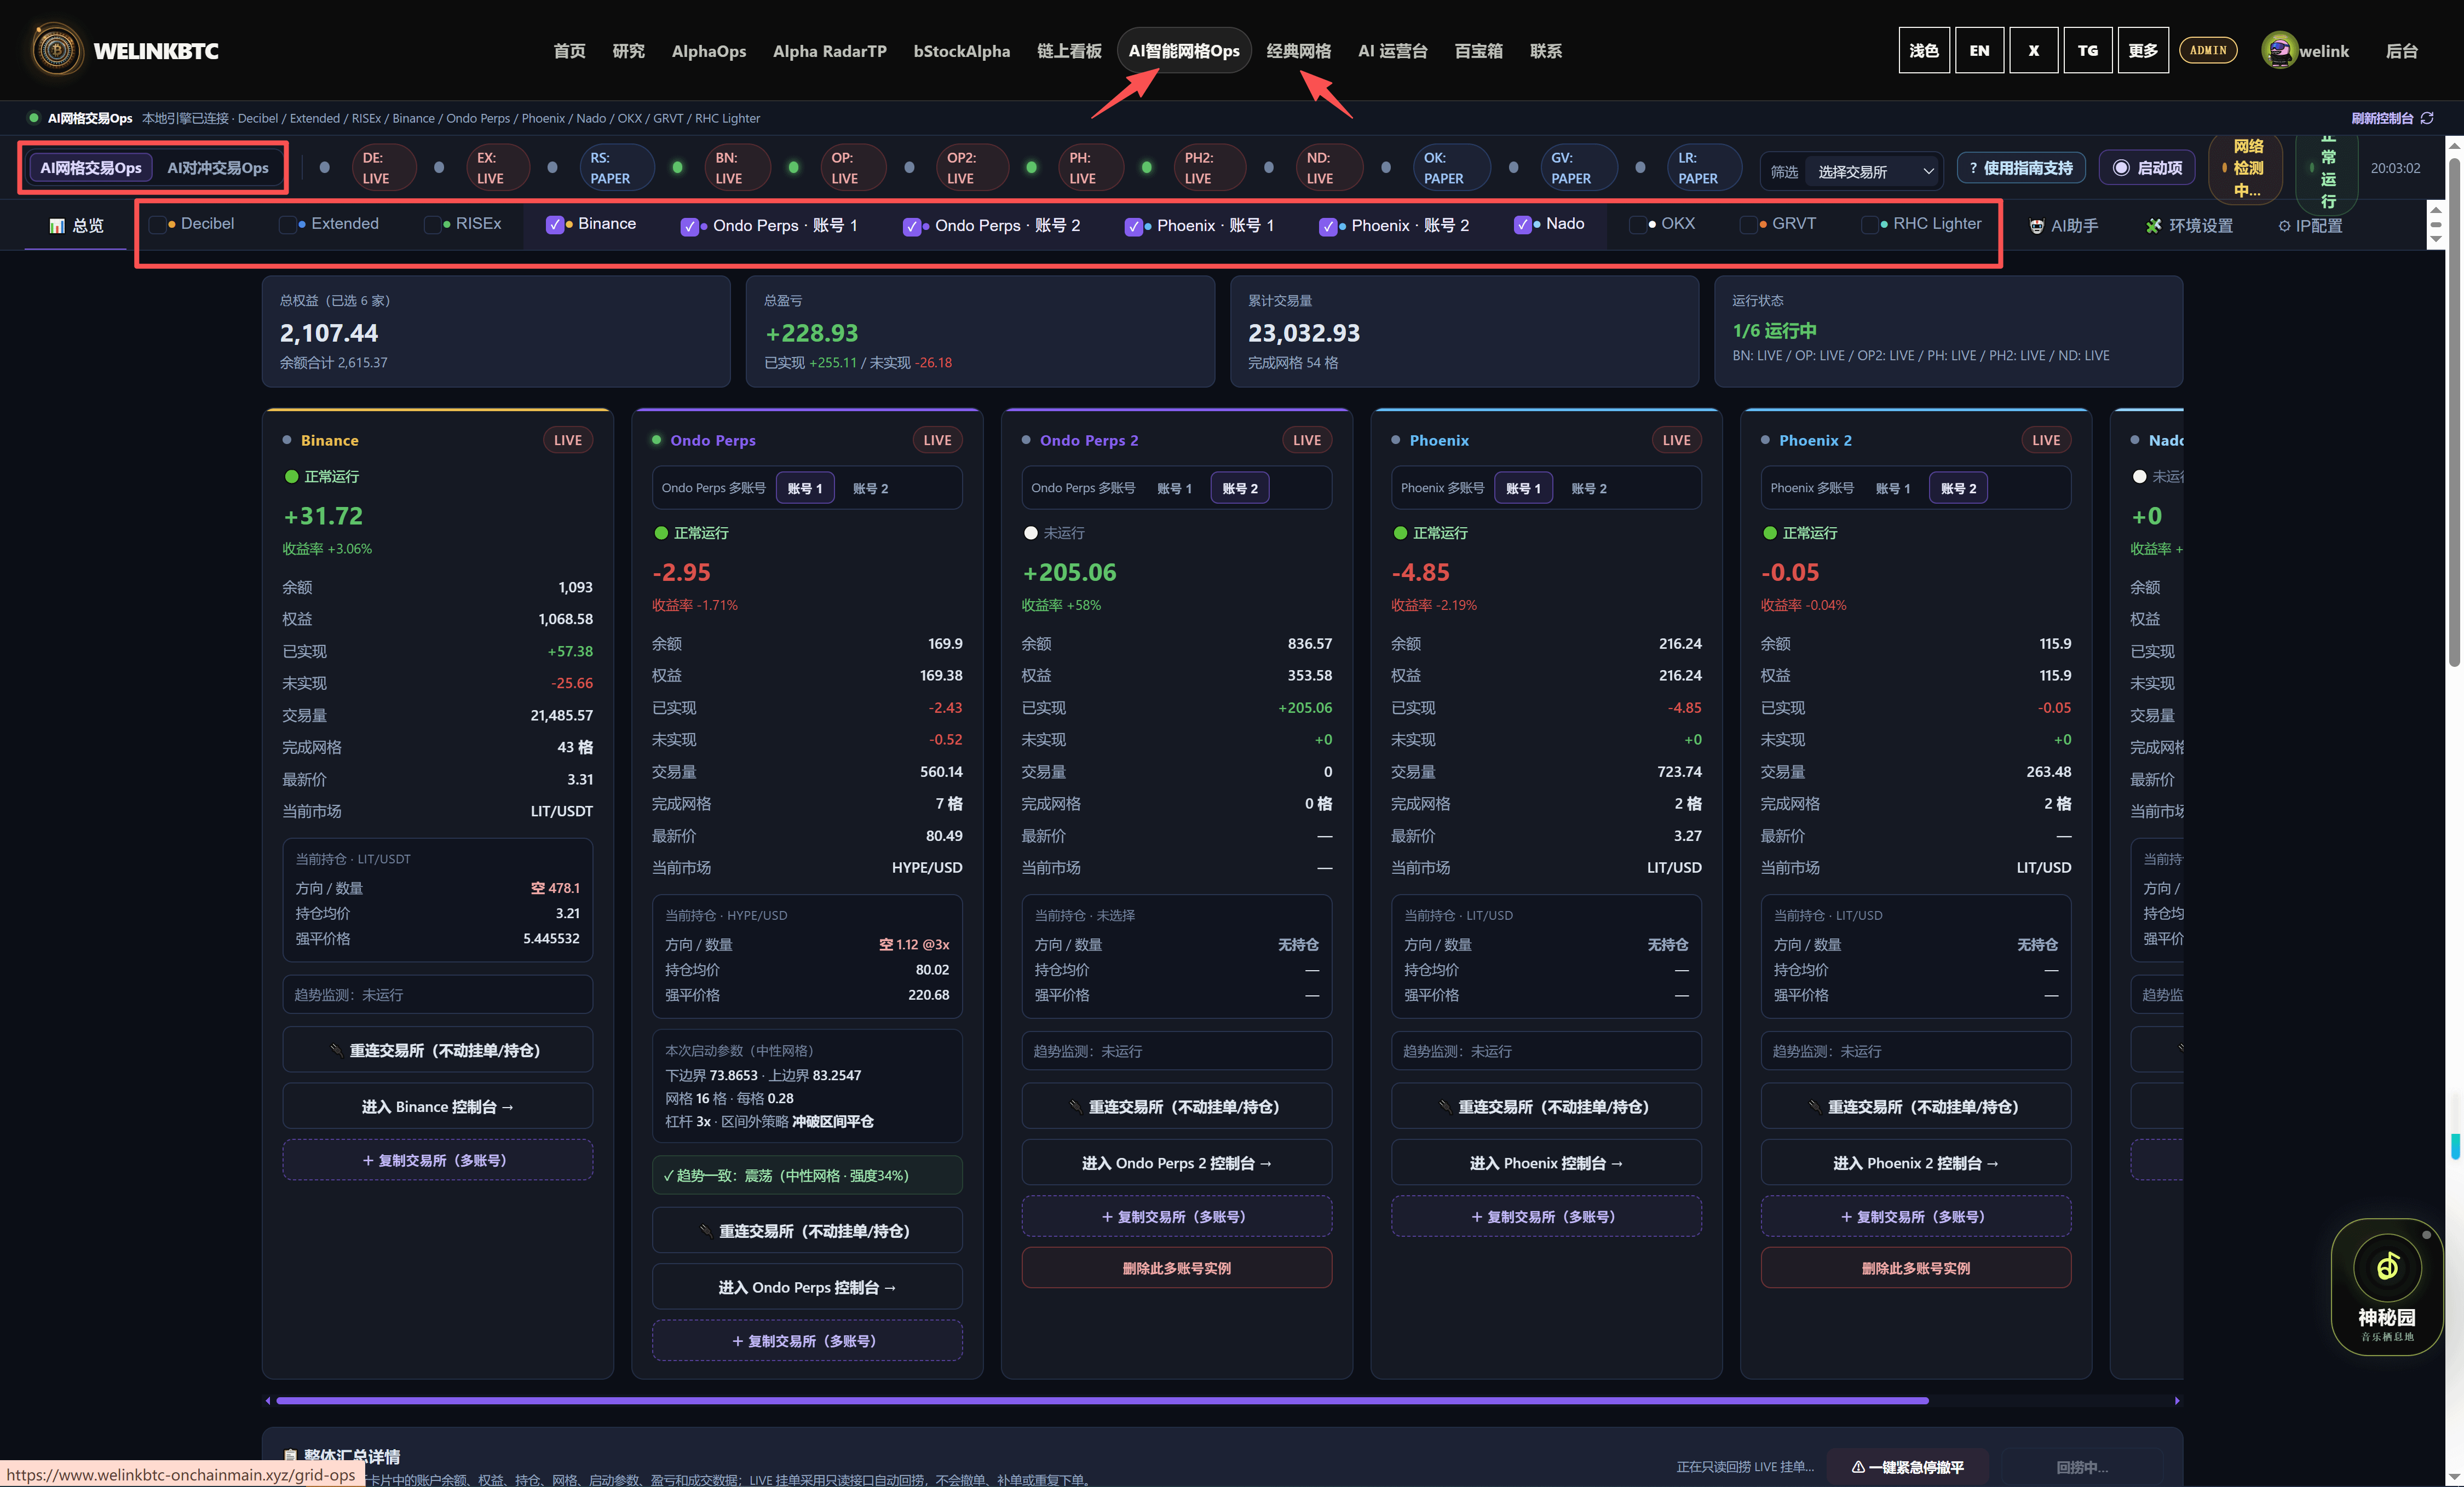Switch language with the EN button
This screenshot has width=2464, height=1487.
(x=1979, y=50)
